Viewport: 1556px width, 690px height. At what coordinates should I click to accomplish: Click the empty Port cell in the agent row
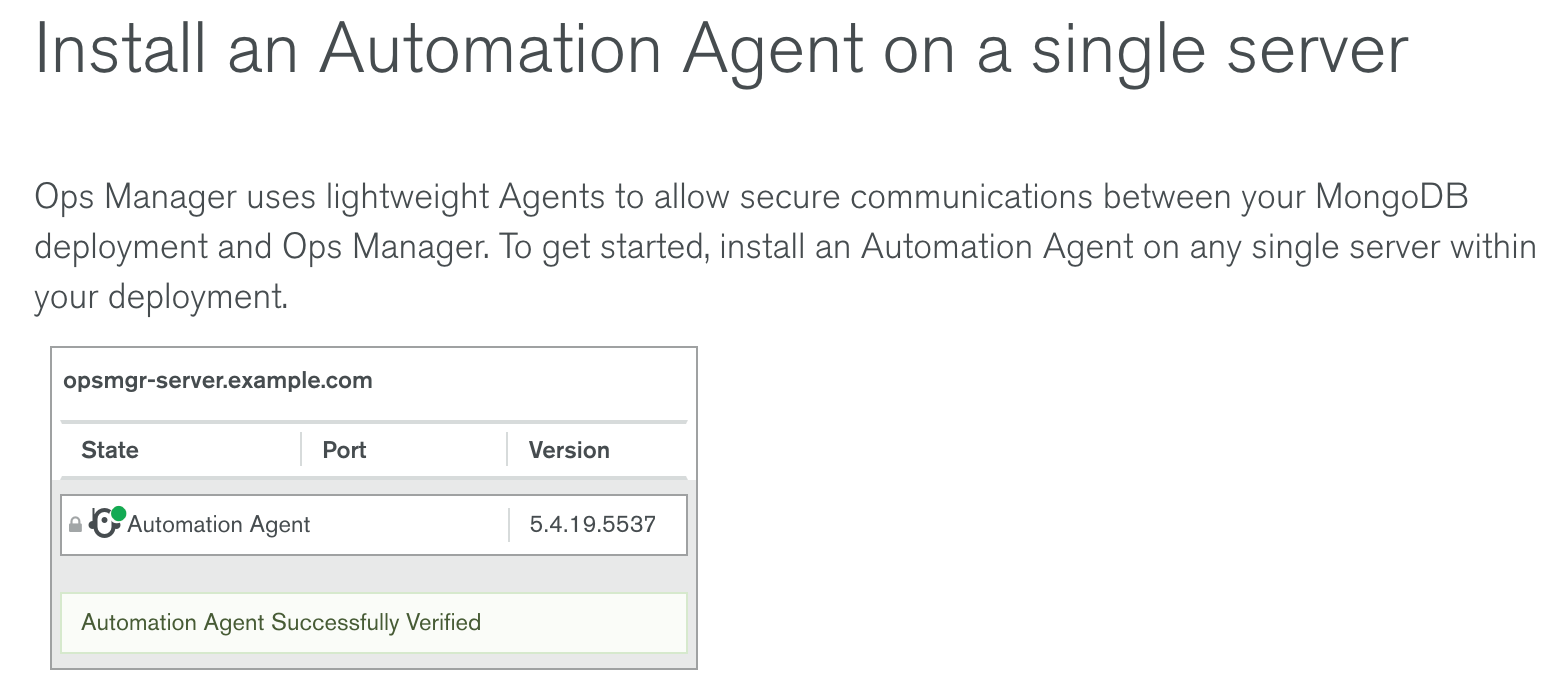(410, 525)
